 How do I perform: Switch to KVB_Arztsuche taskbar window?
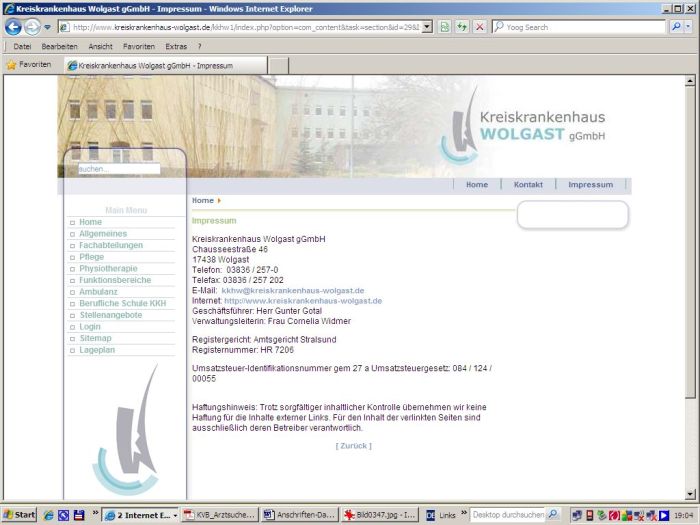(220, 515)
